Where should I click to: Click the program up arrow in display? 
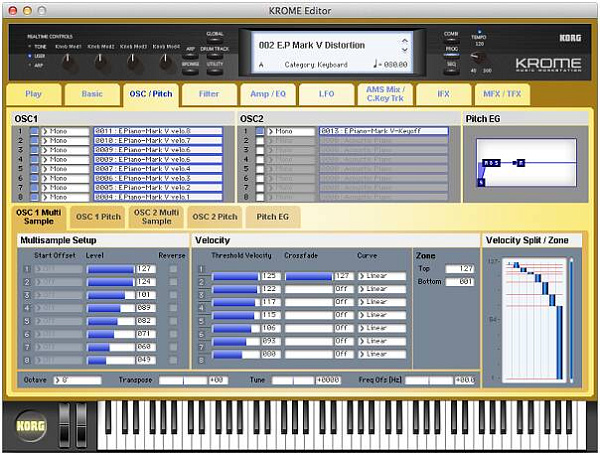pyautogui.click(x=405, y=41)
